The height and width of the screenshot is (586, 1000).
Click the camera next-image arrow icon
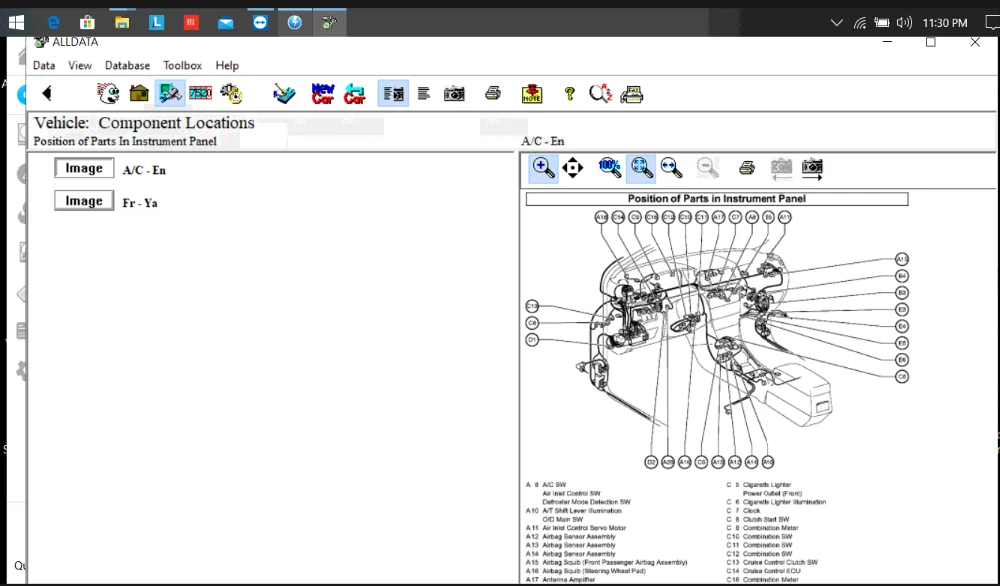coord(812,169)
